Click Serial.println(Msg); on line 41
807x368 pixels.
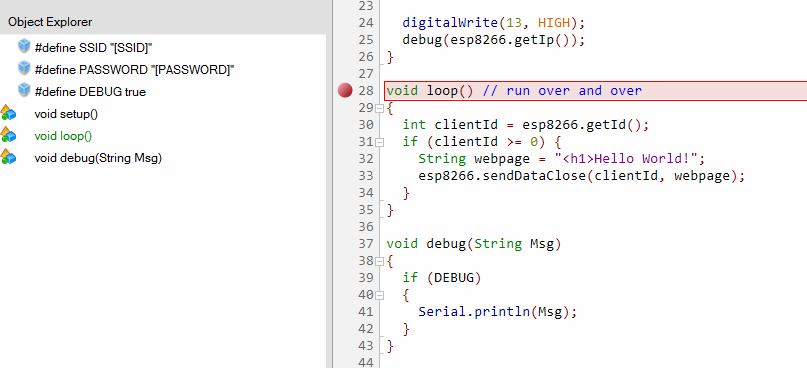tap(498, 312)
